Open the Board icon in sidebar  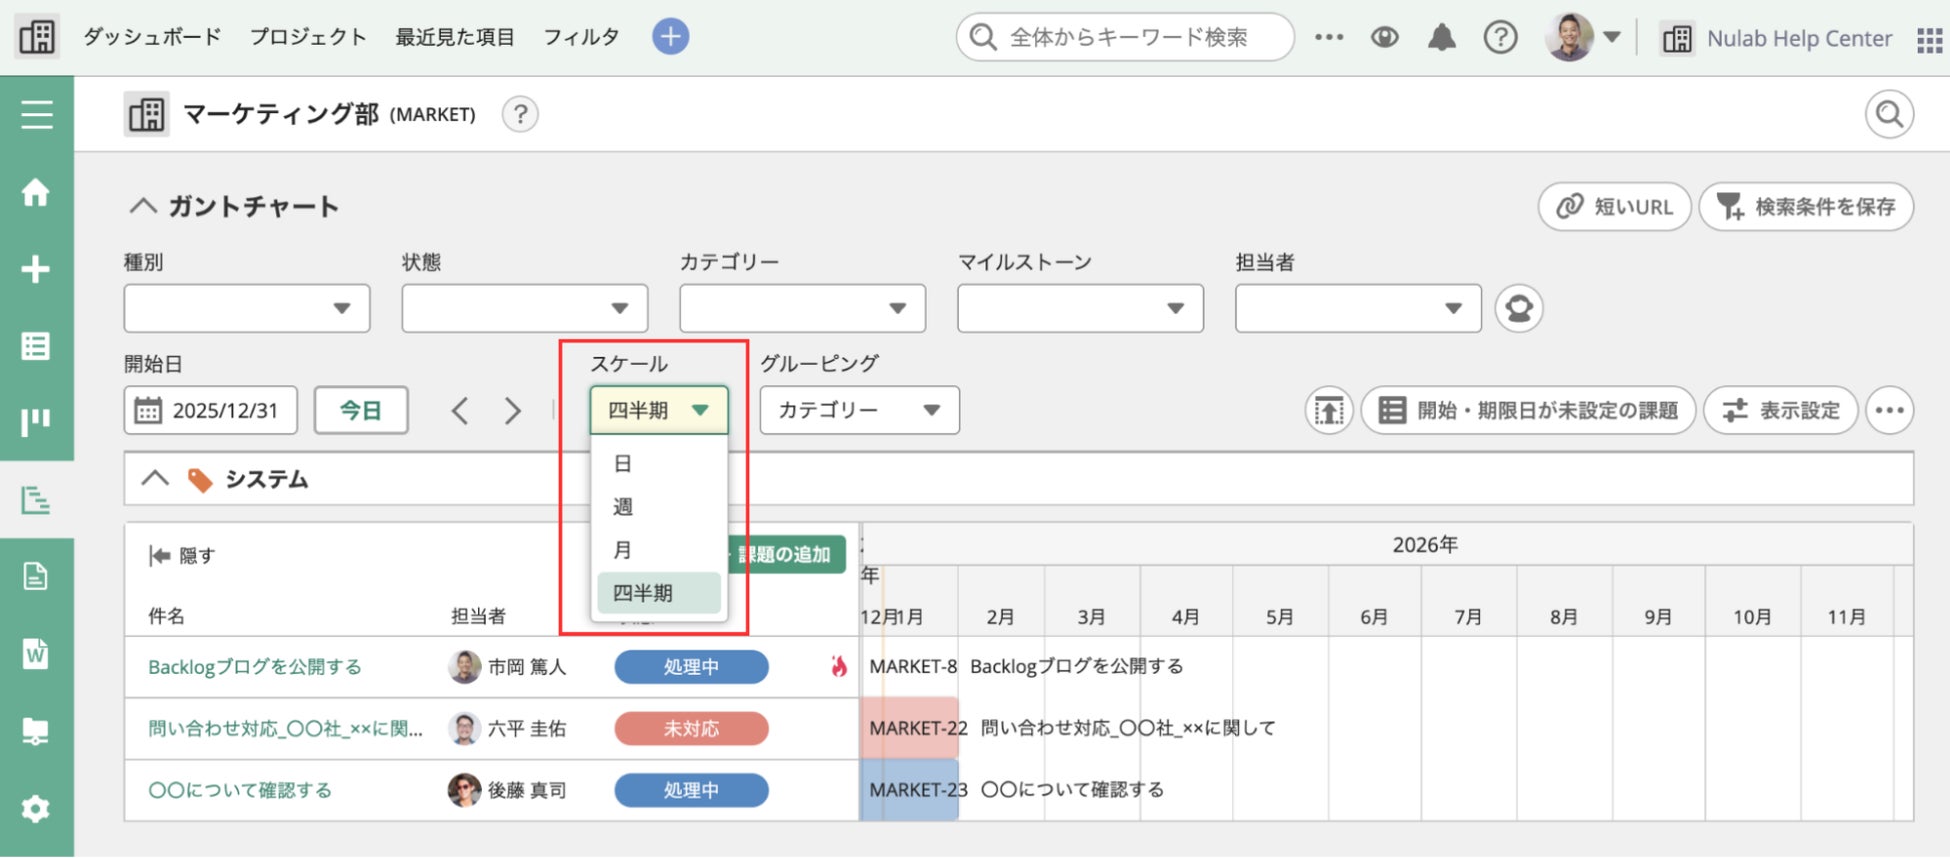36,422
